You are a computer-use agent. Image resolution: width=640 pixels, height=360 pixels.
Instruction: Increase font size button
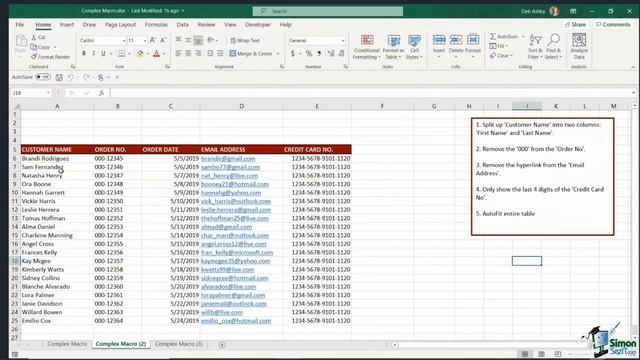click(153, 40)
